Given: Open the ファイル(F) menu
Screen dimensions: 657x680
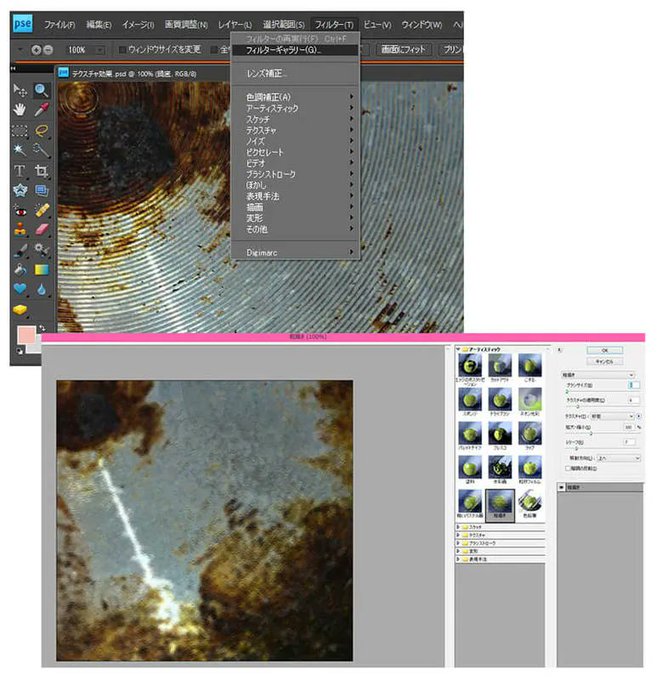Looking at the screenshot, I should [x=59, y=25].
